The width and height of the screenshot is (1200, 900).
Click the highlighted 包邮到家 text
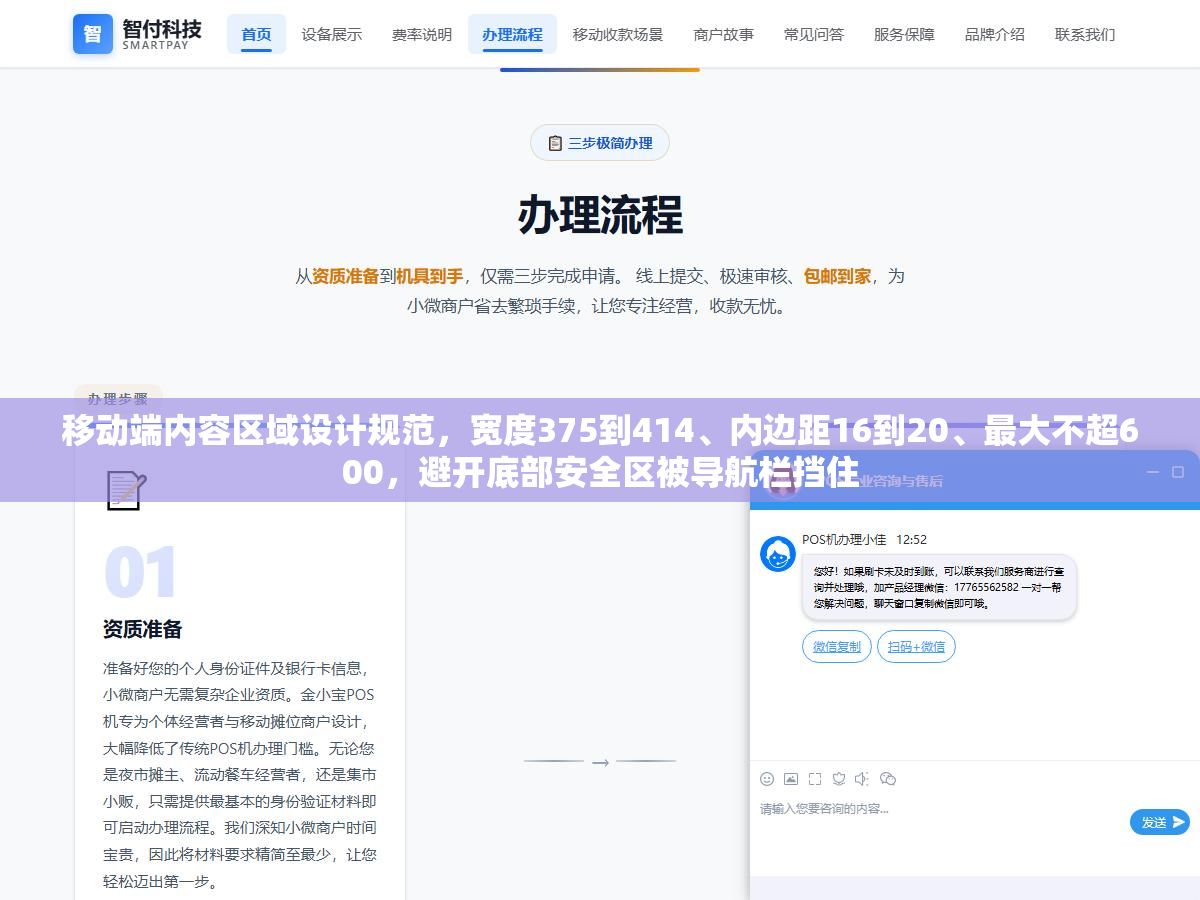[837, 276]
